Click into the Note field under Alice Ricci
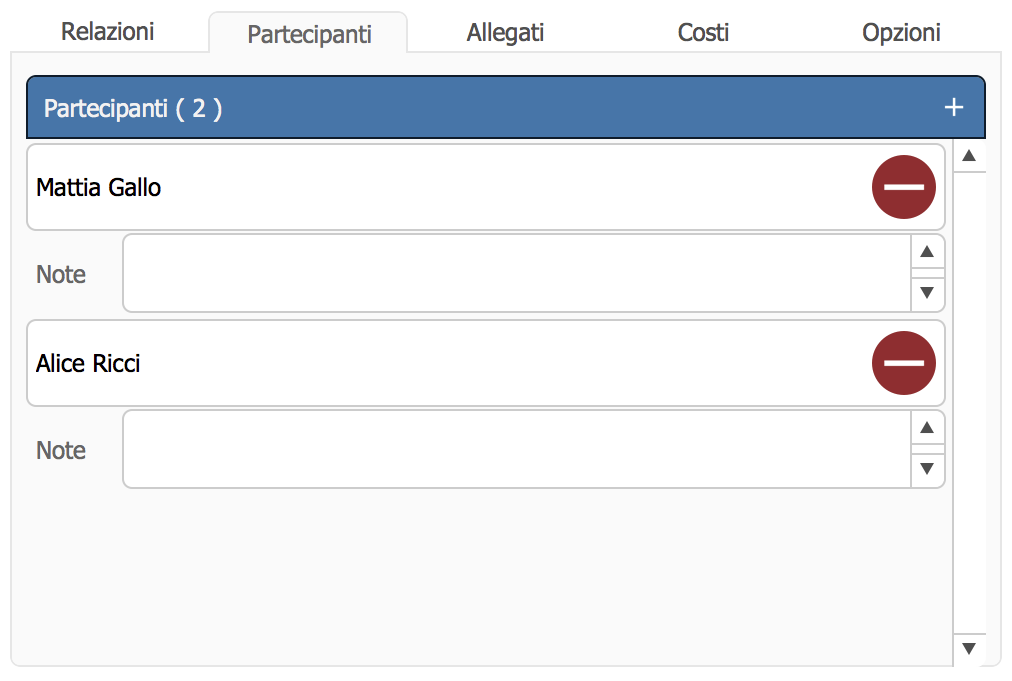This screenshot has height=681, width=1012. click(x=517, y=449)
